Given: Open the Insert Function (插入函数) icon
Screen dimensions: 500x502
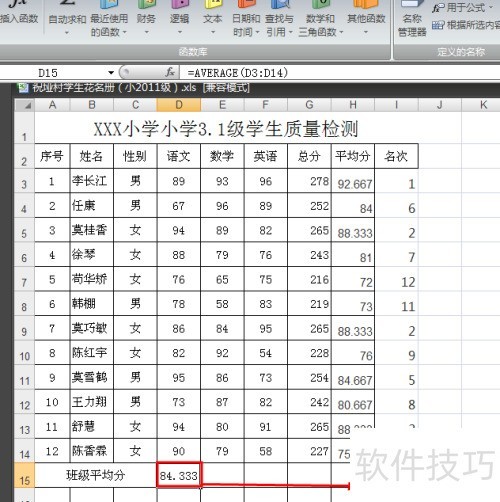Looking at the screenshot, I should 19,12.
